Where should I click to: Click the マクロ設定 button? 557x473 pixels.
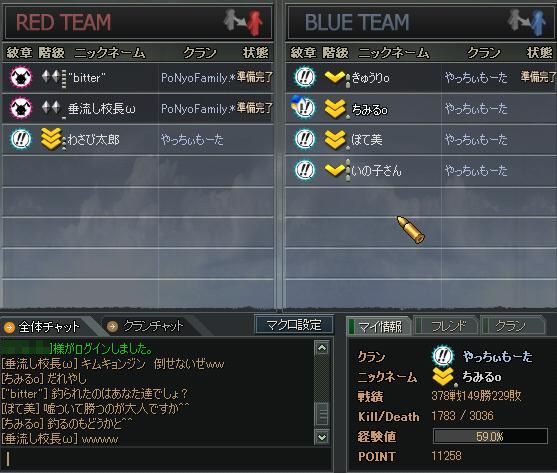click(294, 325)
